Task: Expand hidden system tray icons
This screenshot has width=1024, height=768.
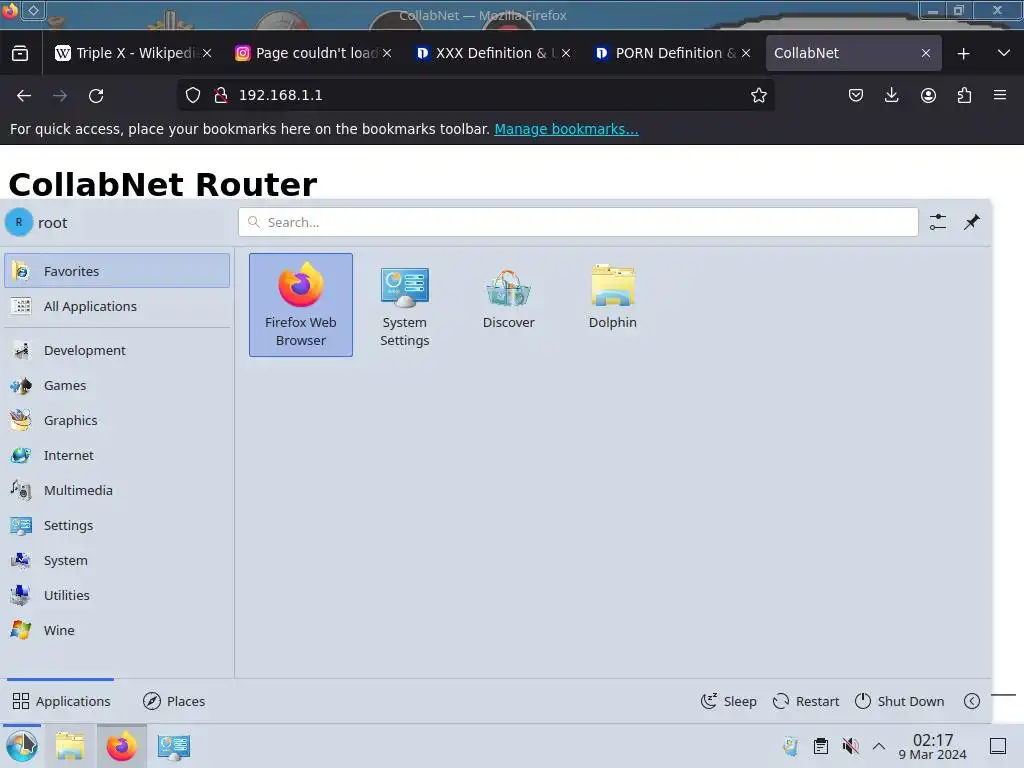Action: (879, 746)
